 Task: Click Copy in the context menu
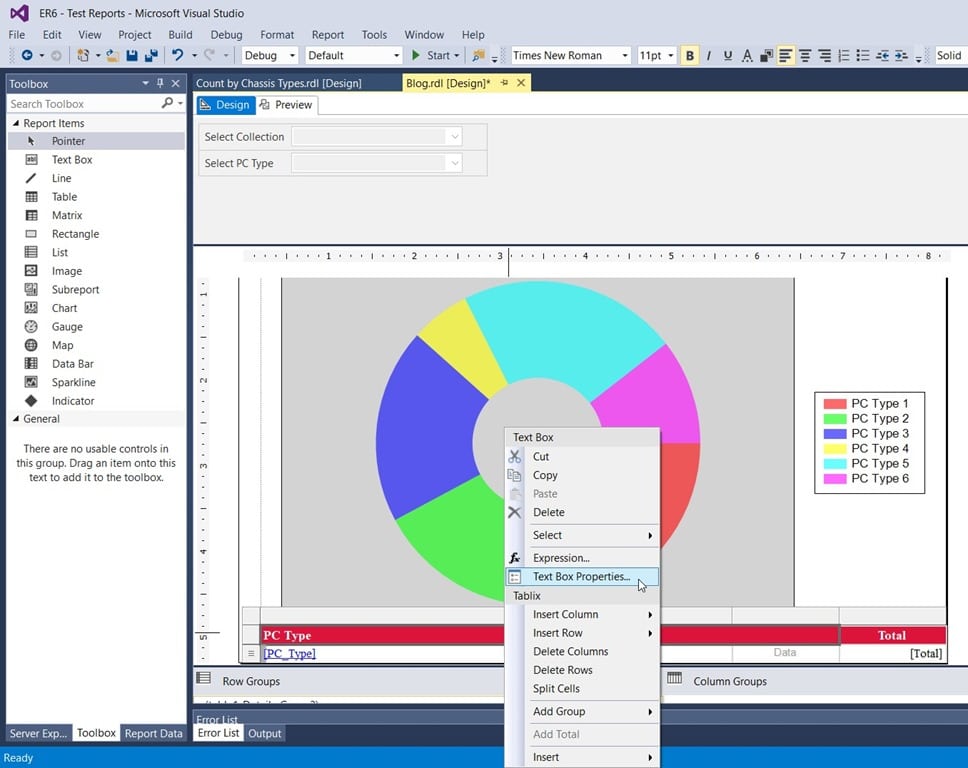545,475
